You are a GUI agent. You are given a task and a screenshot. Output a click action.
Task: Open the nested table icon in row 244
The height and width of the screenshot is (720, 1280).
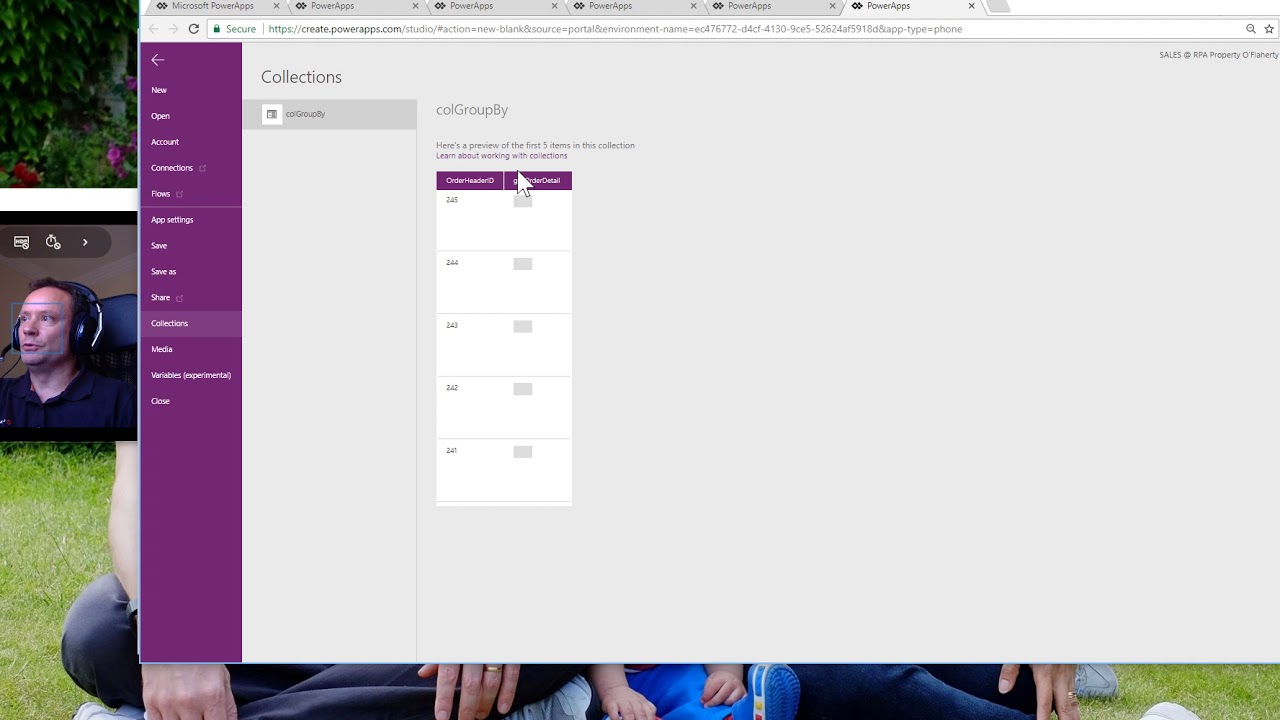[x=522, y=264]
